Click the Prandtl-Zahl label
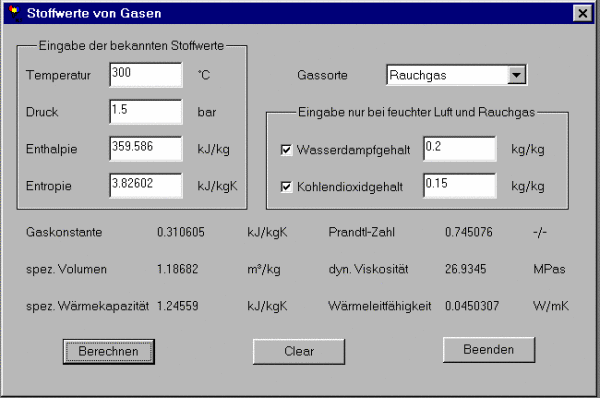The width and height of the screenshot is (600, 398). point(361,232)
